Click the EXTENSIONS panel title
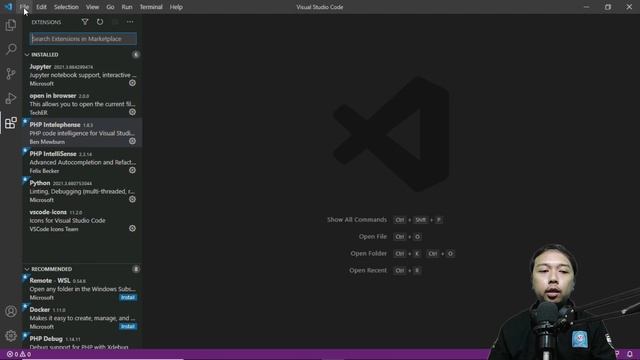Viewport: 640px width, 360px height. coord(46,22)
